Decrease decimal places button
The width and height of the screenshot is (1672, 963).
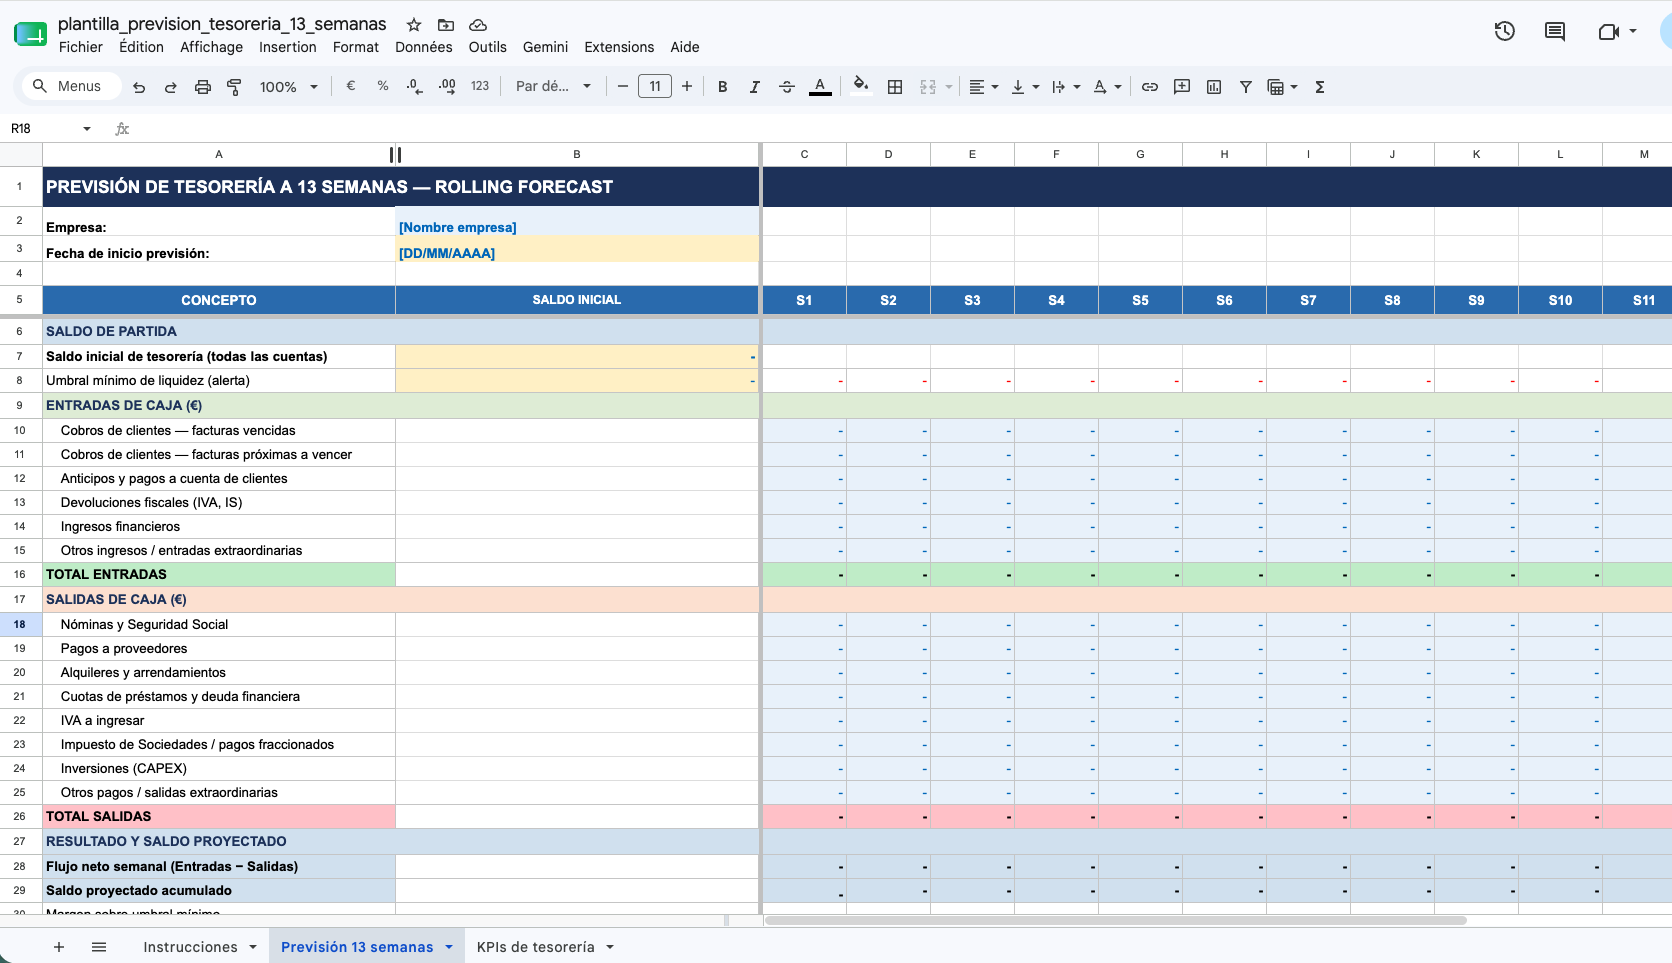coord(415,87)
